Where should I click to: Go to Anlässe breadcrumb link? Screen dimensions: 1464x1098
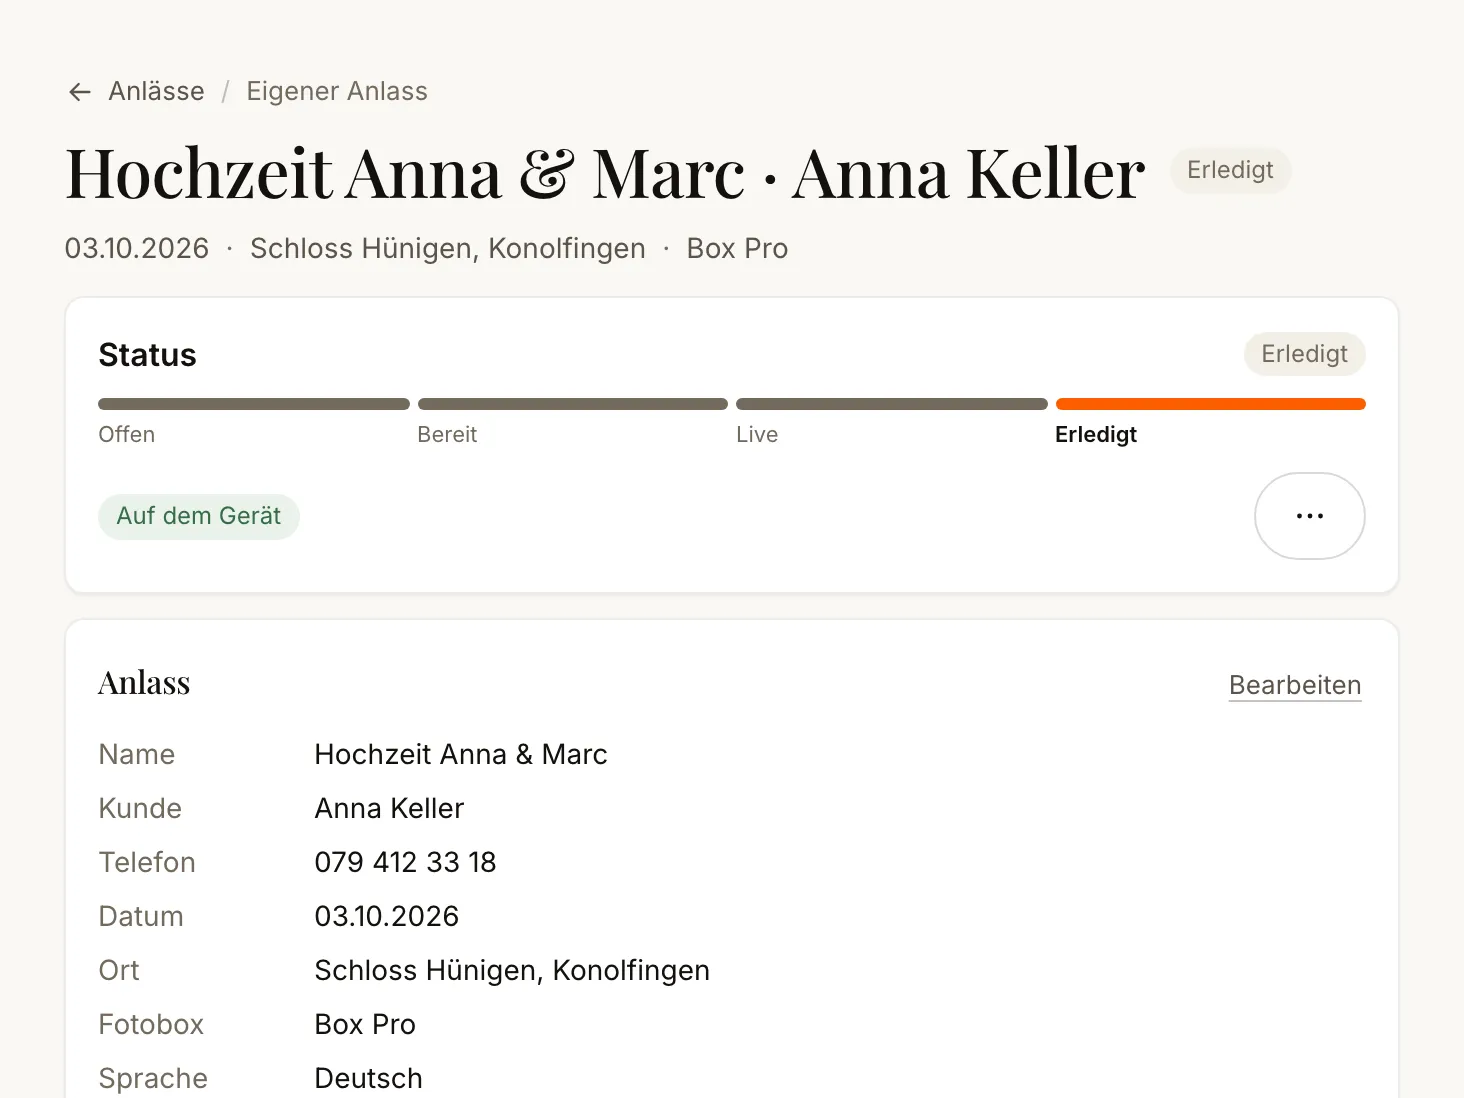156,91
